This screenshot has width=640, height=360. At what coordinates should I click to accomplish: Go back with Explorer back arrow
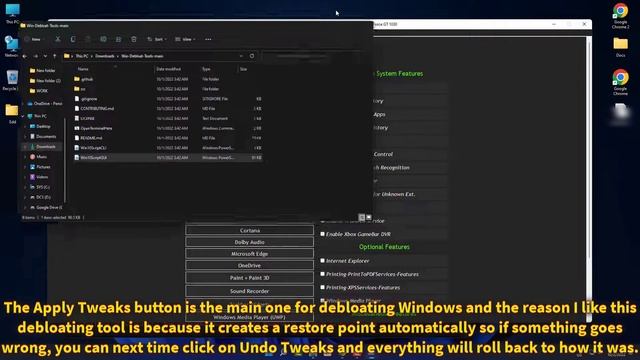pyautogui.click(x=25, y=56)
